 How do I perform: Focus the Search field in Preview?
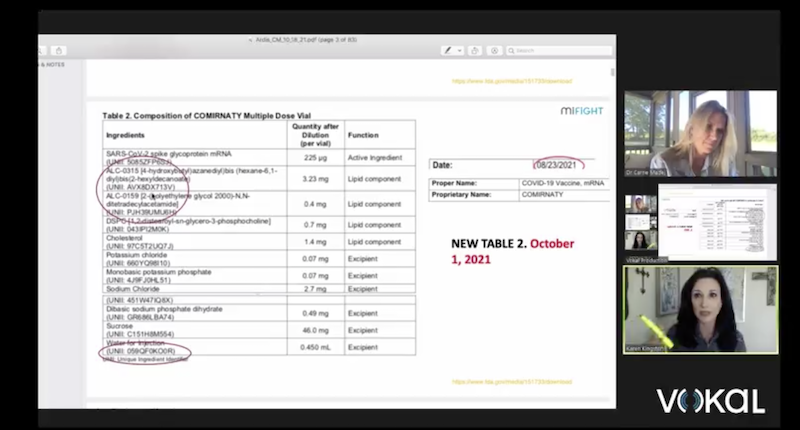(558, 50)
